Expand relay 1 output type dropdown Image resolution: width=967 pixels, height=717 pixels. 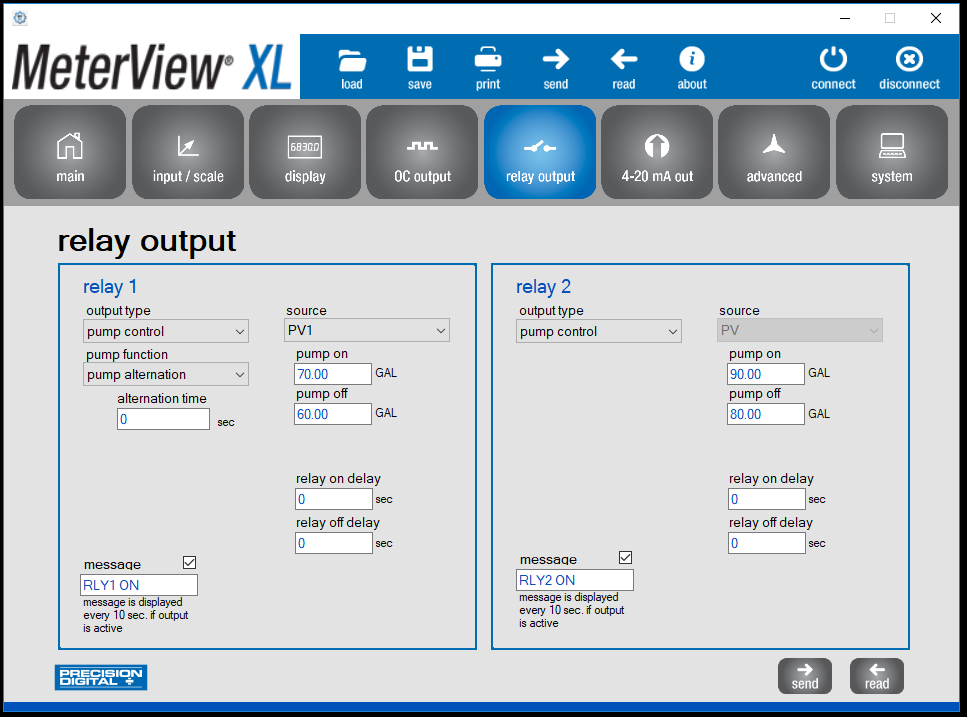[166, 331]
